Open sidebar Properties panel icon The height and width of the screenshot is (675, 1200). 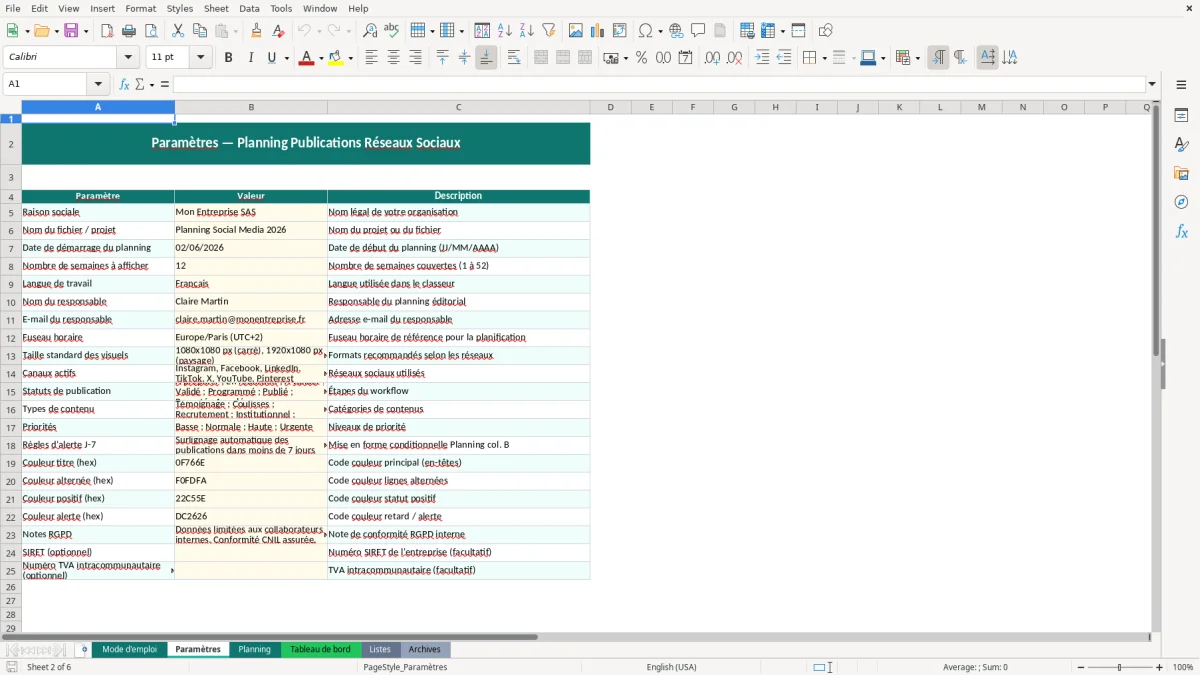point(1181,116)
